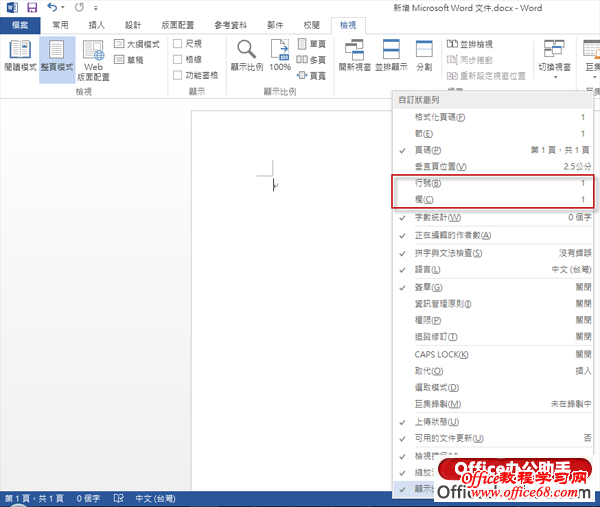Screen dimensions: 600x507
Task: Click 中文 (台灣) language in status bar
Action: [155, 499]
